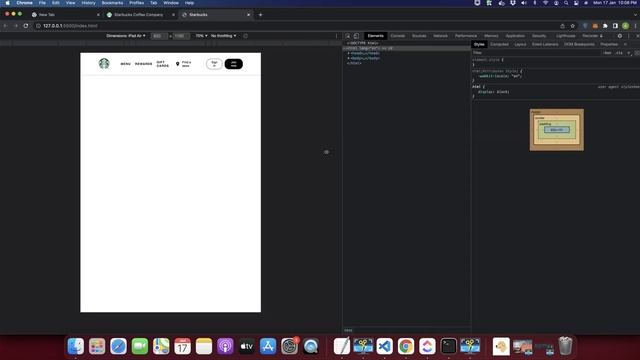Switch to the Network tab in DevTools
Viewport: 640px width, 360px height.
click(440, 36)
